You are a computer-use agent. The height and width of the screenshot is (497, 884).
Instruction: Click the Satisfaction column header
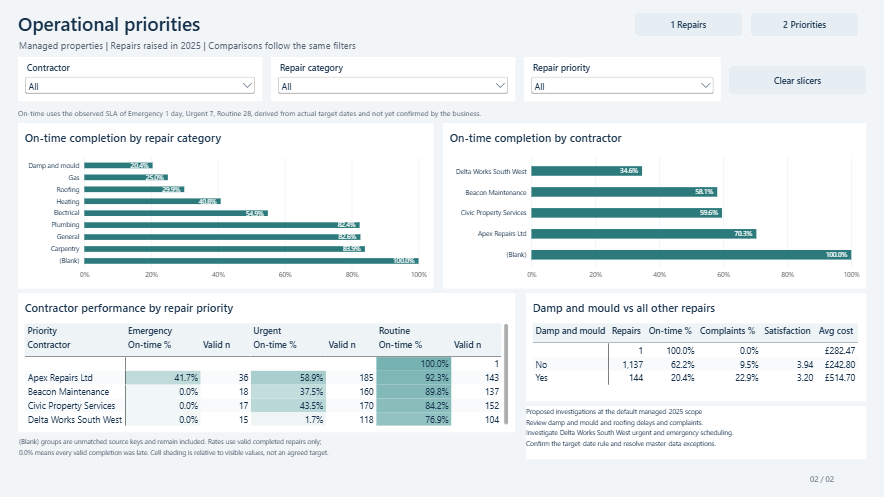pos(787,331)
